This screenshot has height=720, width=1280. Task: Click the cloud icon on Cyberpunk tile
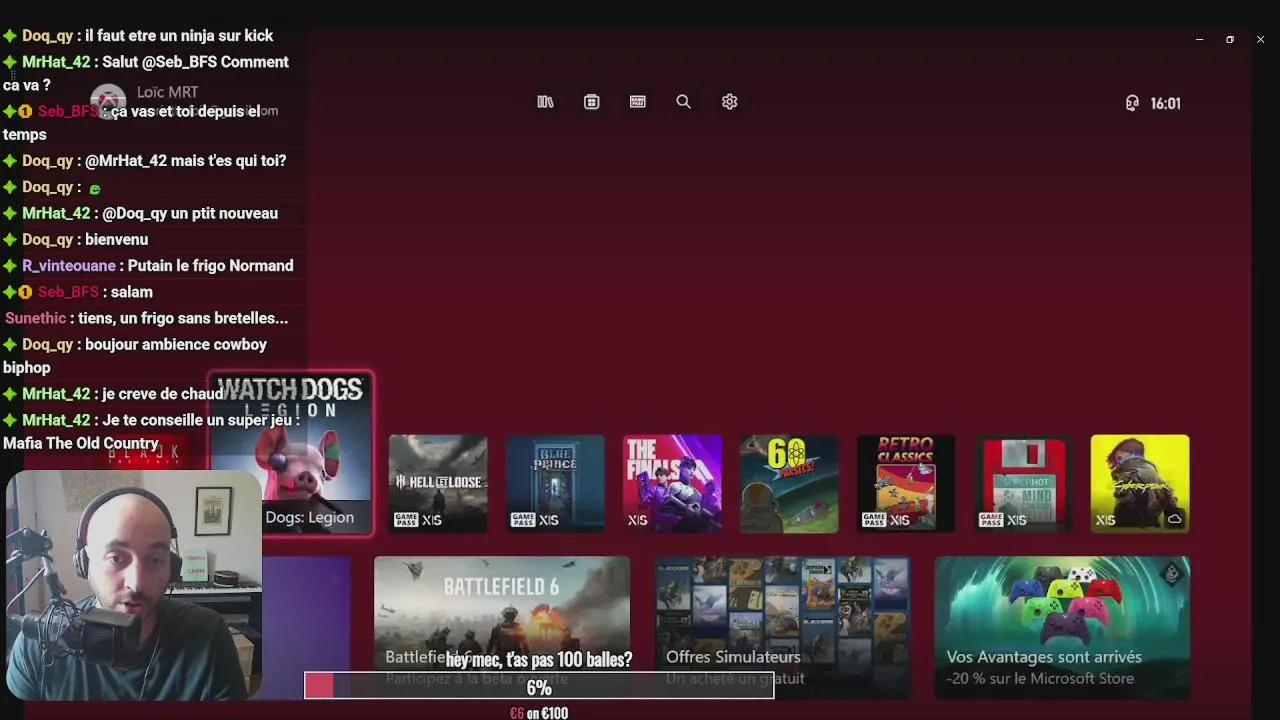pos(1175,520)
